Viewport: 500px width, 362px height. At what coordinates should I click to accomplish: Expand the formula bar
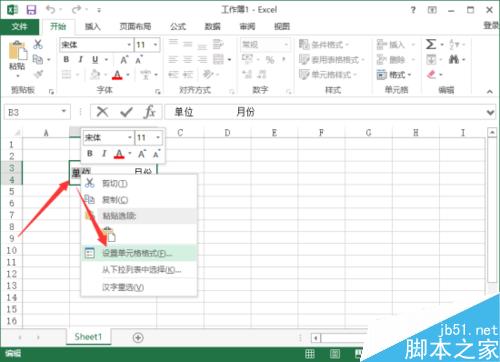tap(490, 112)
